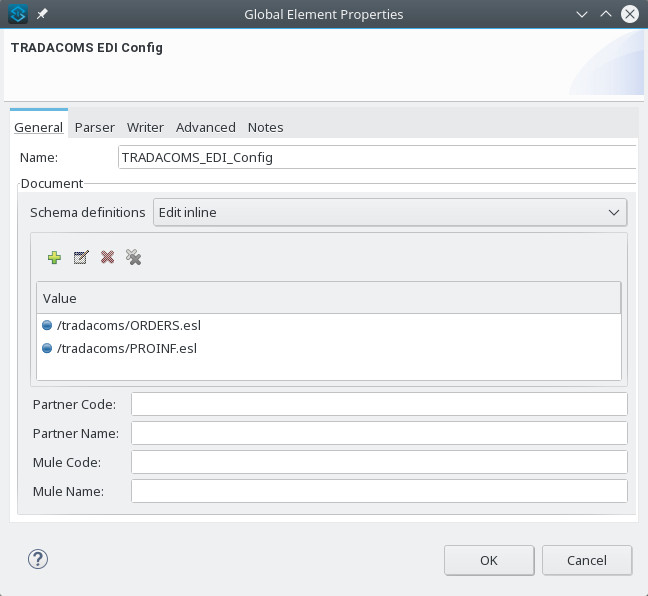The width and height of the screenshot is (648, 596).
Task: Open the Notes tab
Action: pos(265,127)
